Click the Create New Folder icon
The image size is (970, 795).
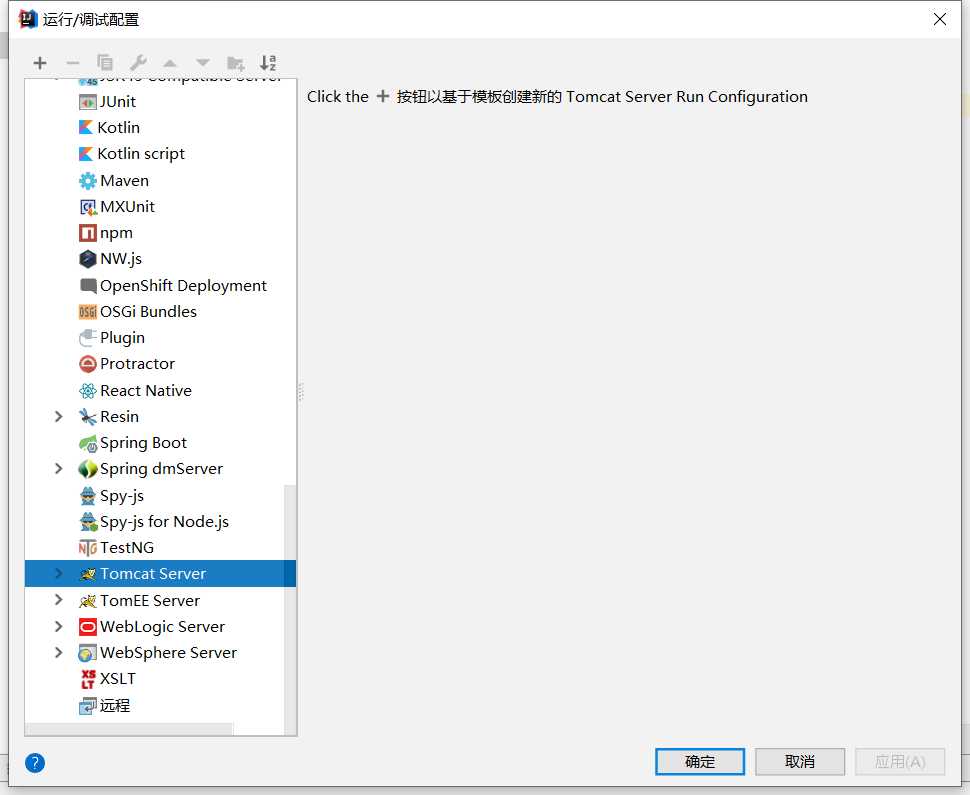point(236,62)
